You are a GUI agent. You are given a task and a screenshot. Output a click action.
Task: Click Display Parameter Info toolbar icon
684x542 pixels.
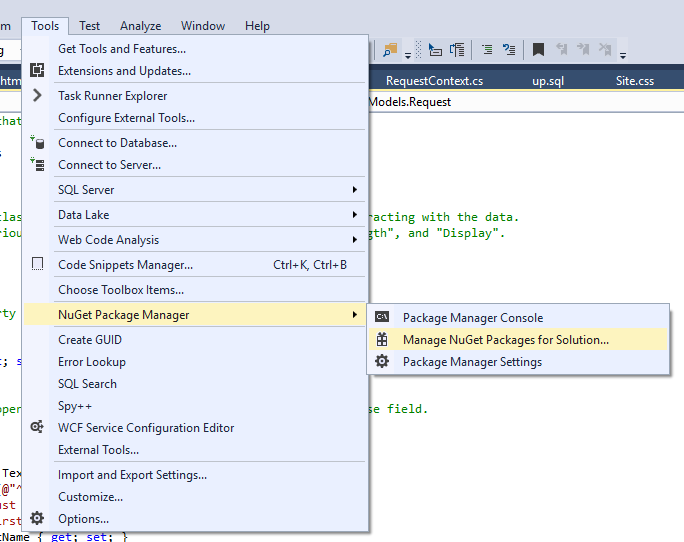(457, 50)
